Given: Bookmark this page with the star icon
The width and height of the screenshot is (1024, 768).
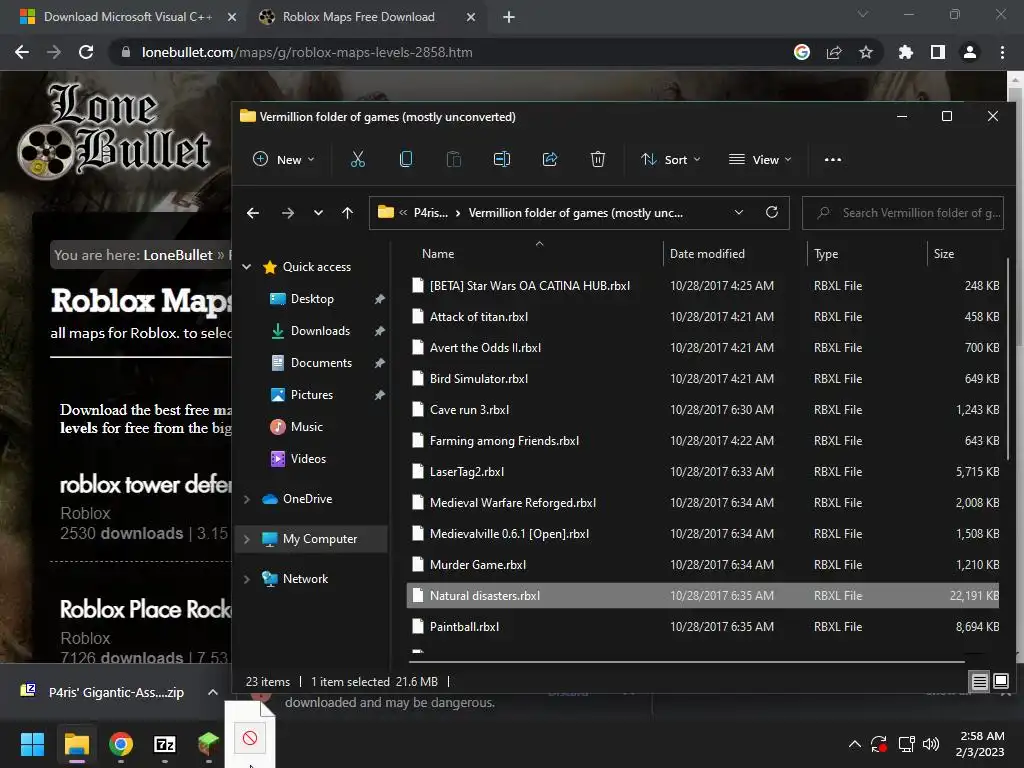Looking at the screenshot, I should [866, 52].
